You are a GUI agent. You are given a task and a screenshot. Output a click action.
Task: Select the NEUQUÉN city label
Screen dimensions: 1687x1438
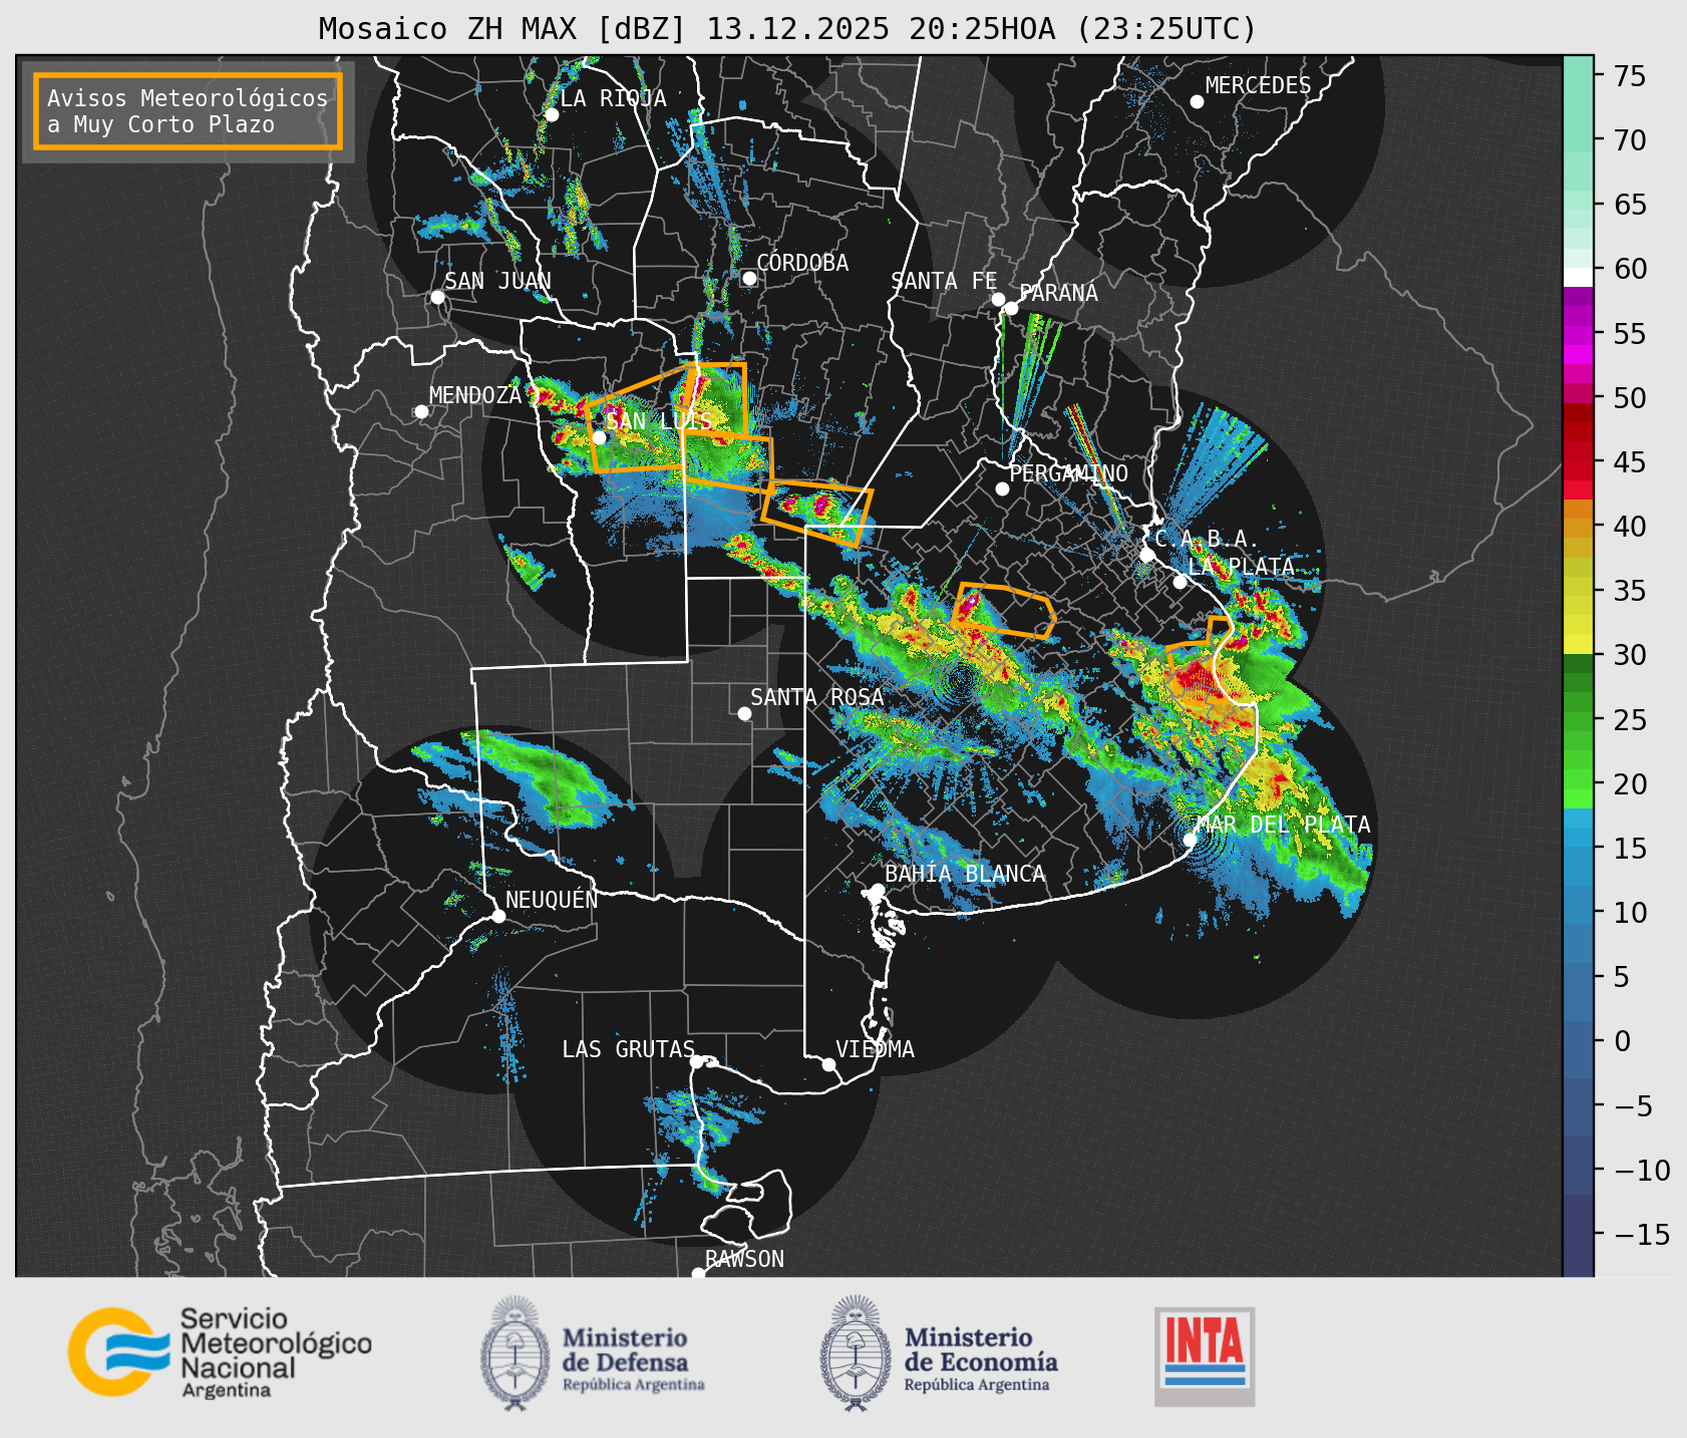551,899
